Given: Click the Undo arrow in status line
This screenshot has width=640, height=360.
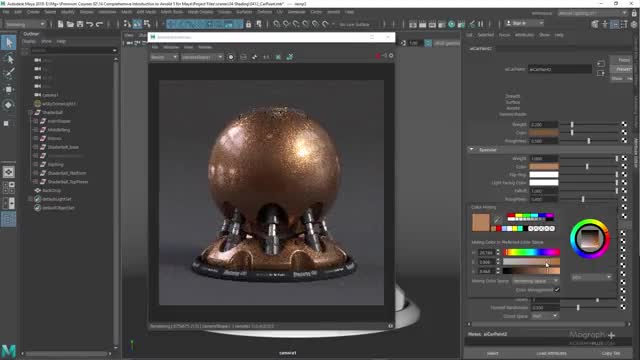Looking at the screenshot, I should click(90, 24).
